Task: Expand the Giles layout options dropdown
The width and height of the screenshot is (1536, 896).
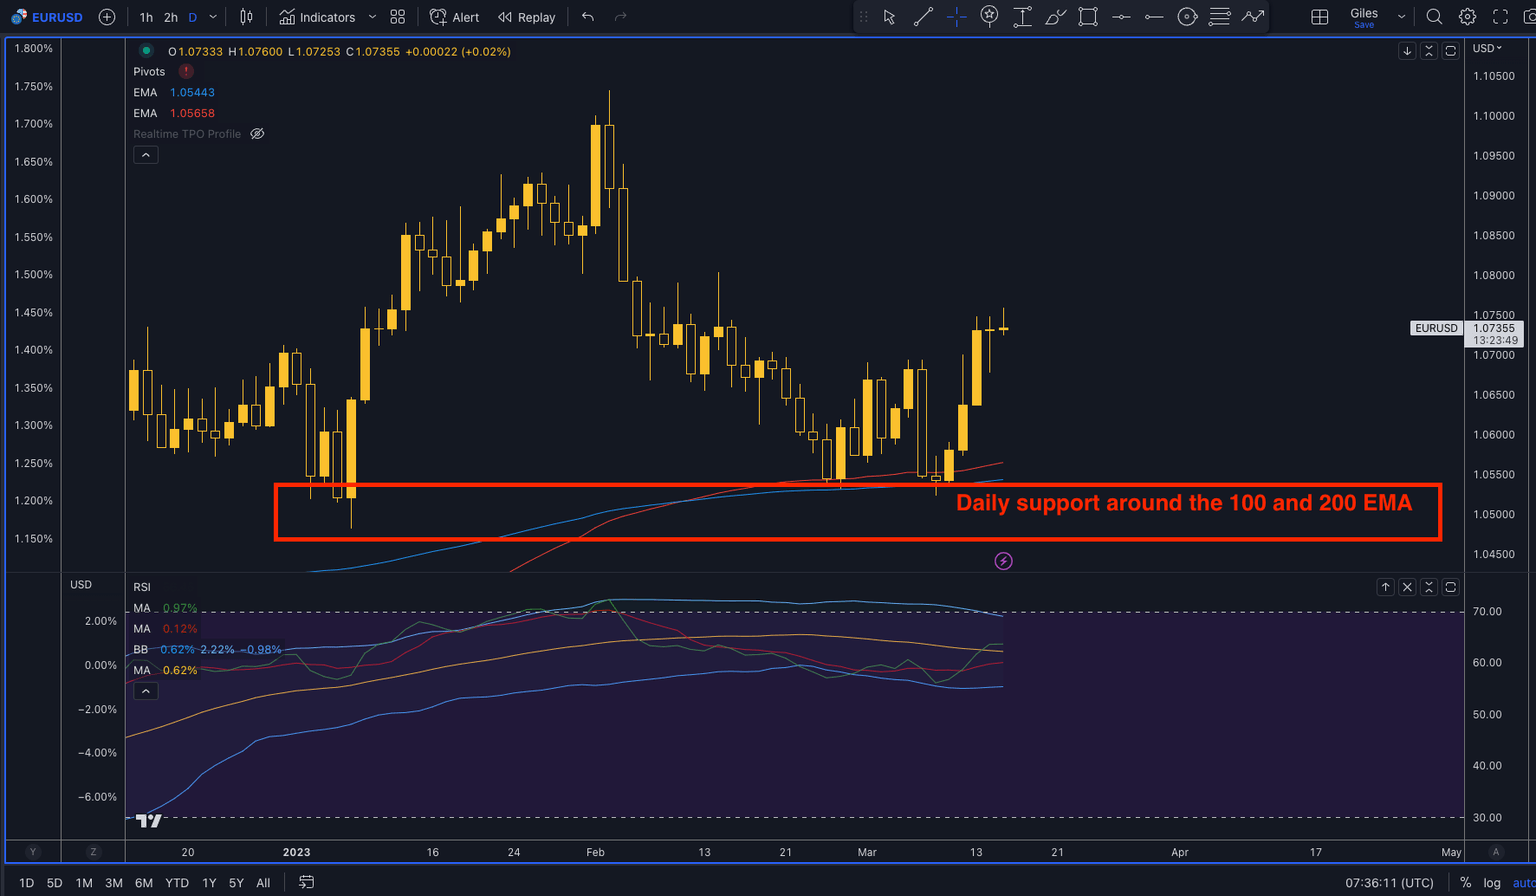Action: [1402, 17]
